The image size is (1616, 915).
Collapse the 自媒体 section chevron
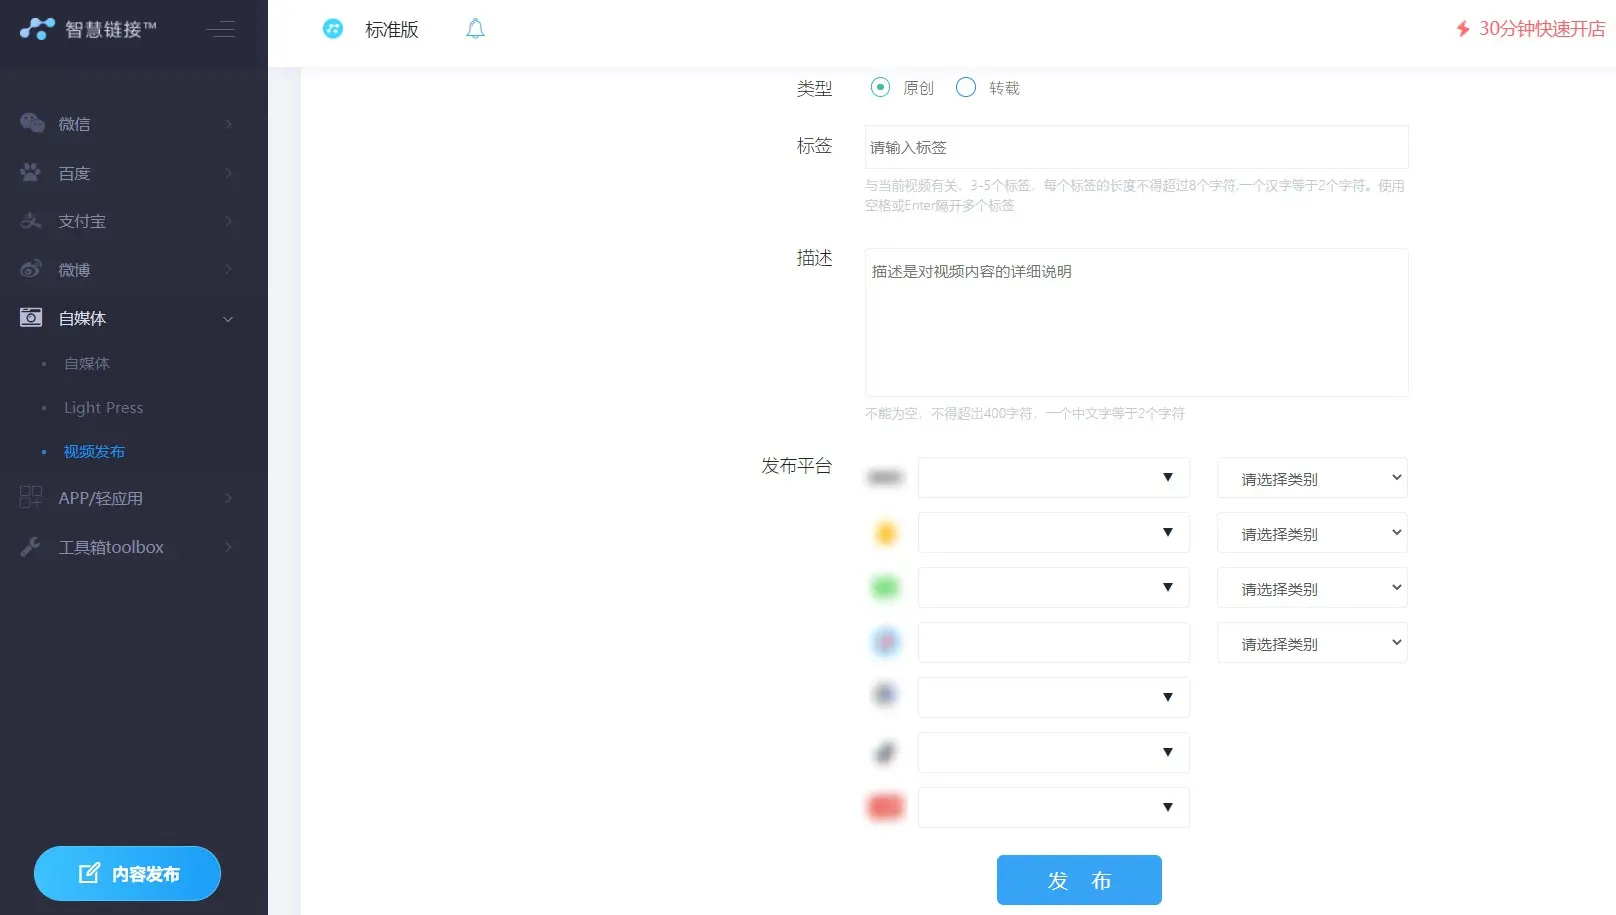click(228, 319)
